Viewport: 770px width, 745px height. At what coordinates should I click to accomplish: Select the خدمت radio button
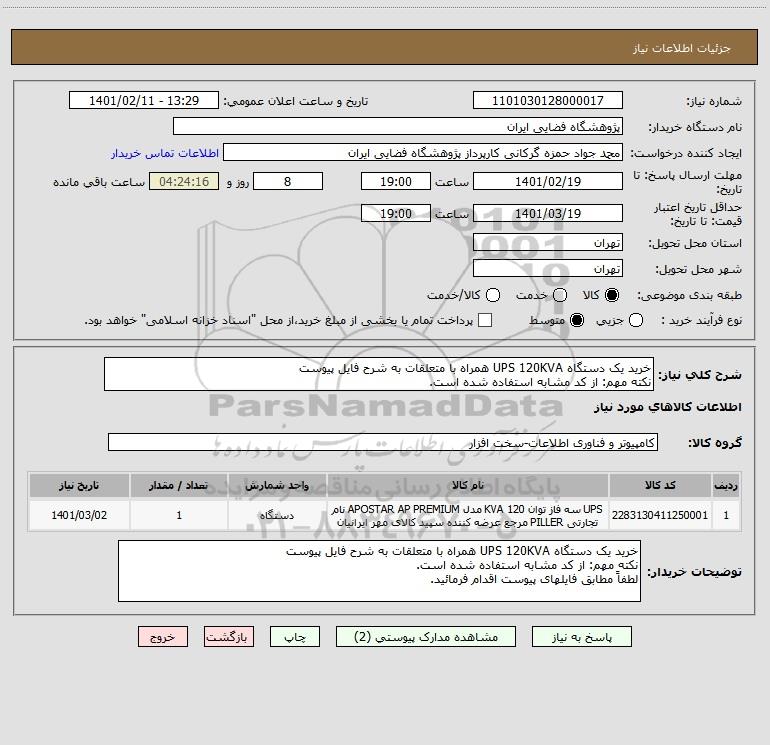(560, 295)
